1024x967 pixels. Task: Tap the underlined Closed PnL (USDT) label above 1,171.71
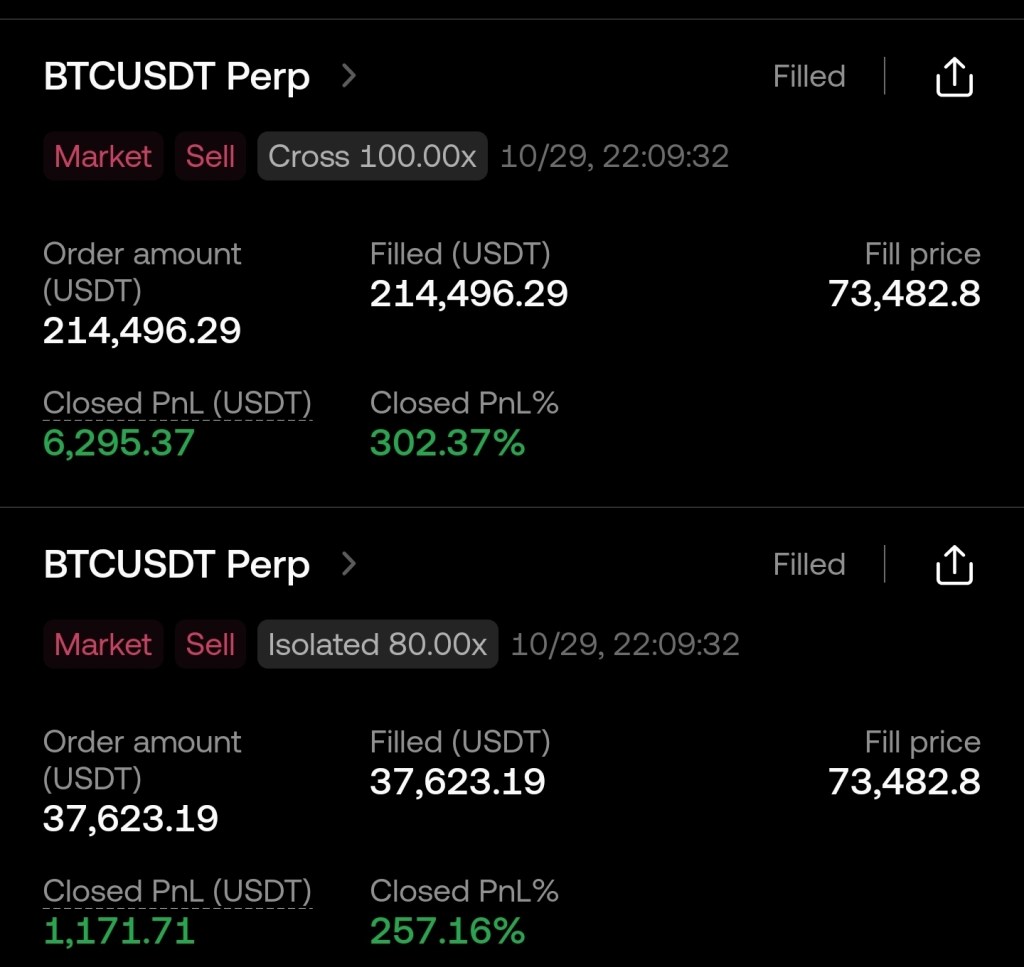pyautogui.click(x=177, y=891)
